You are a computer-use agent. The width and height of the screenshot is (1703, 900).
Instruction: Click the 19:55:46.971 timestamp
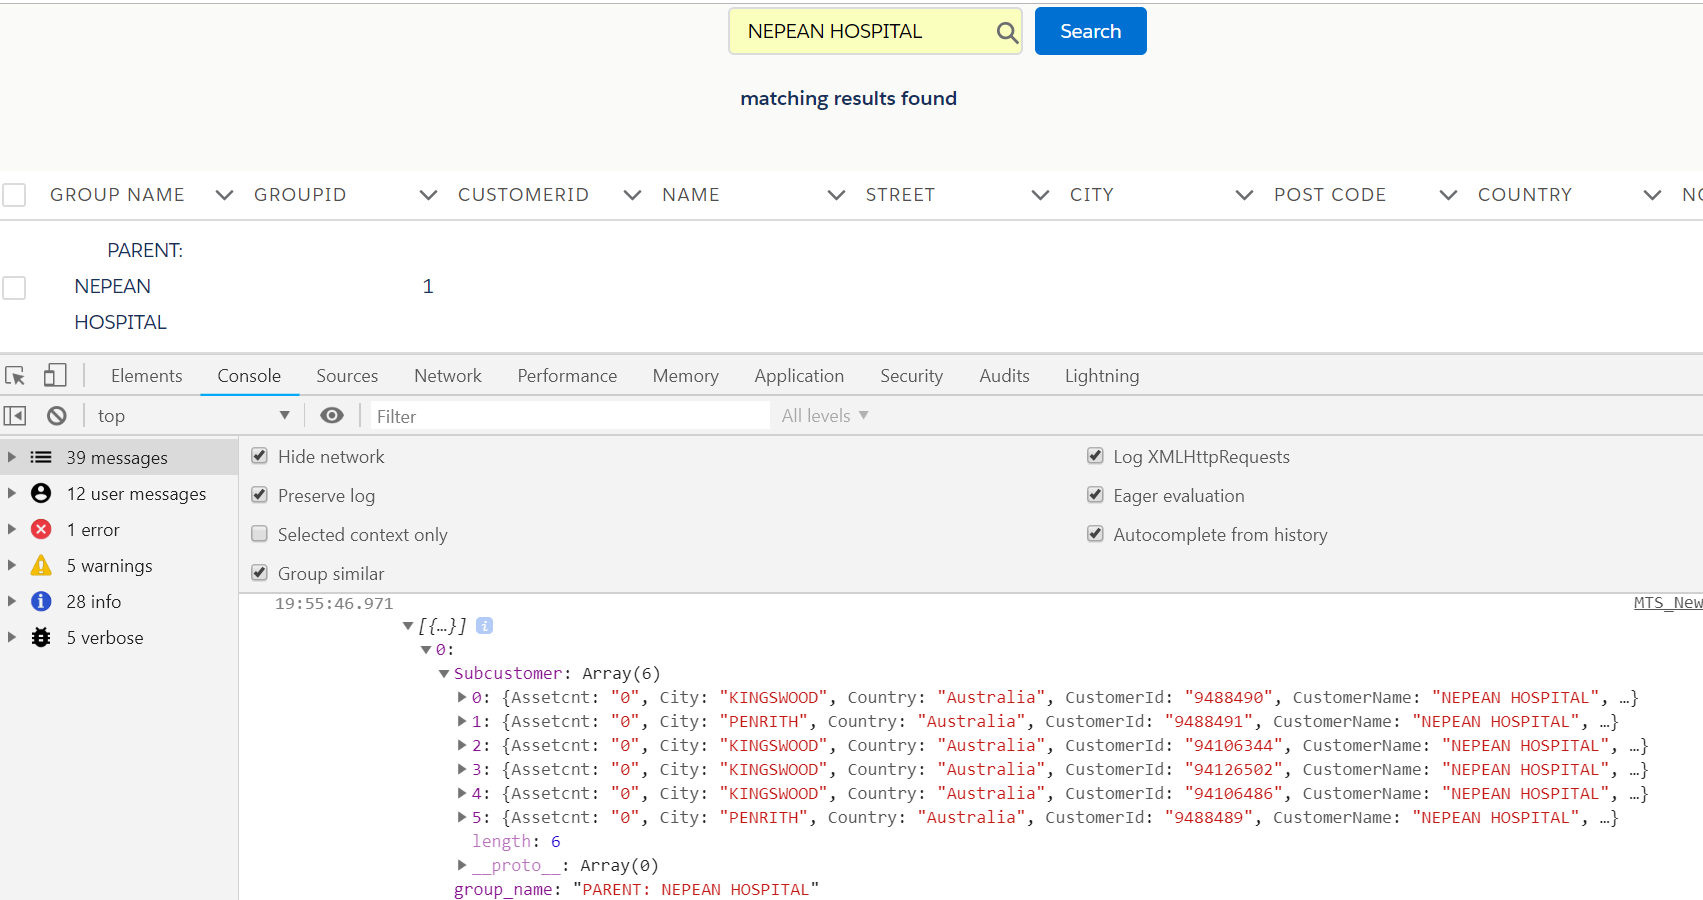[334, 604]
